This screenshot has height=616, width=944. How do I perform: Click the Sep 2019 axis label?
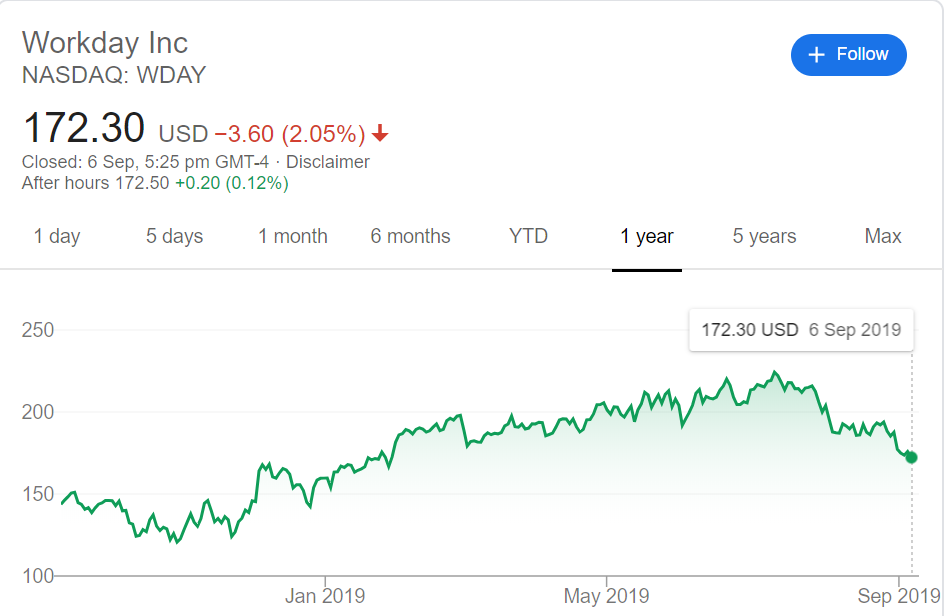click(899, 596)
